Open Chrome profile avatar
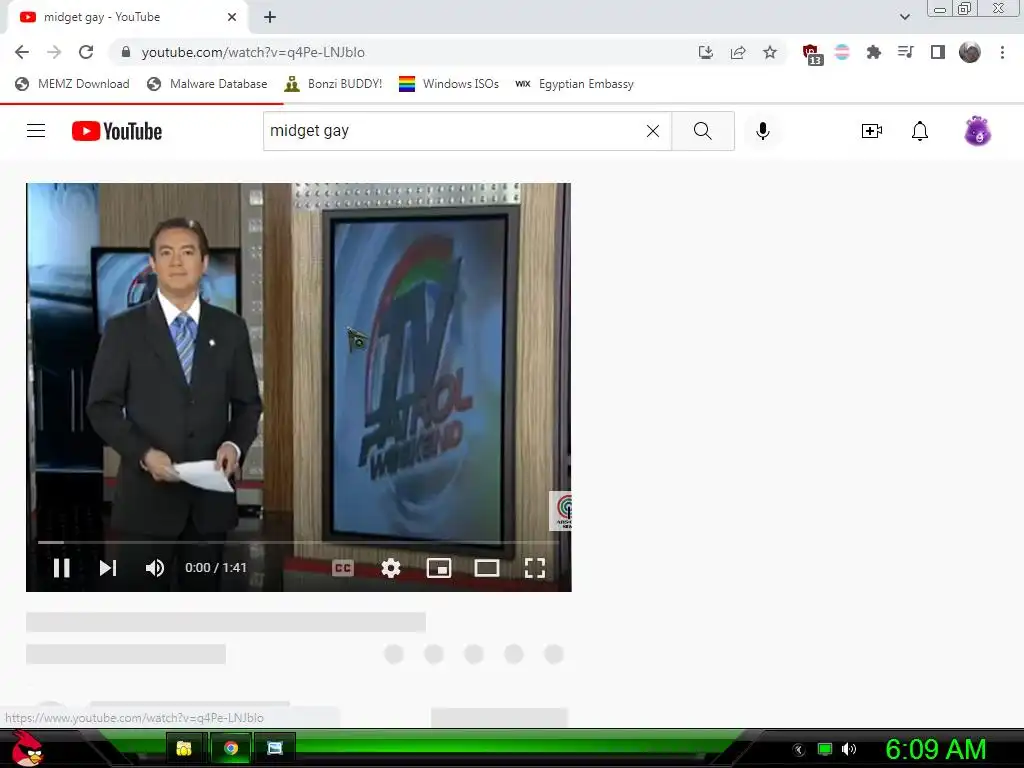 point(970,52)
